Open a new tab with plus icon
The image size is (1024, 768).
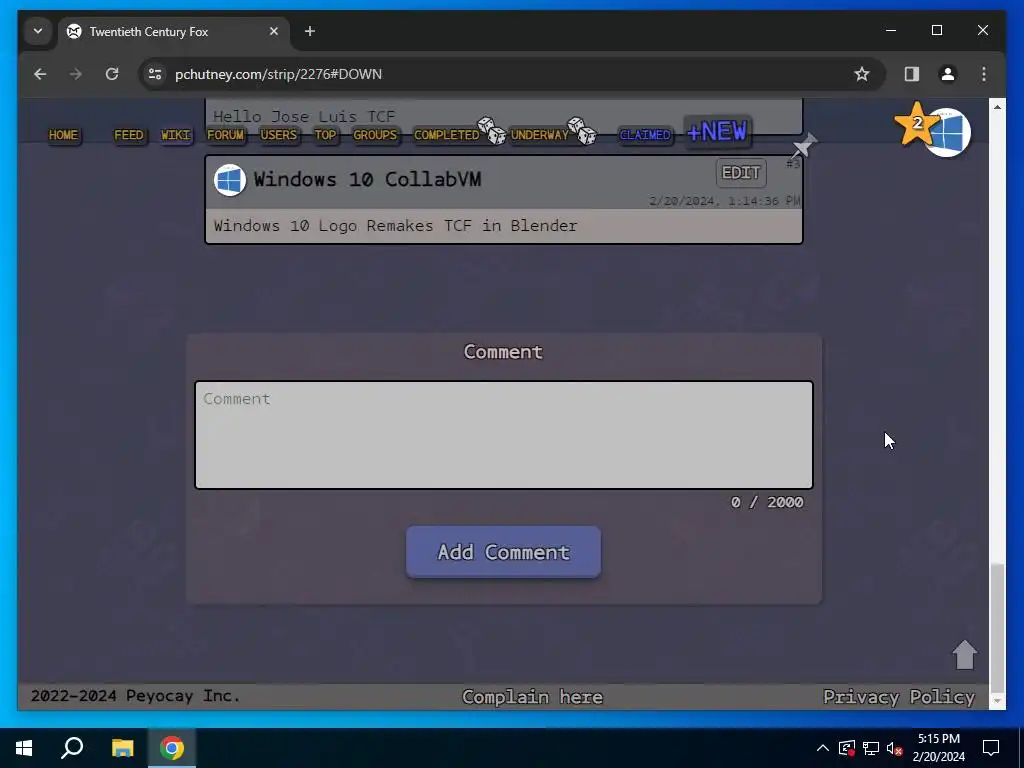pyautogui.click(x=310, y=31)
